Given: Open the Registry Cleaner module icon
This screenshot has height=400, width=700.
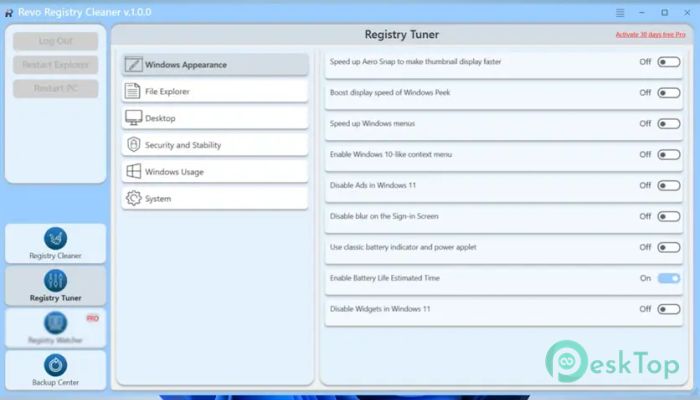Looking at the screenshot, I should click(55, 238).
